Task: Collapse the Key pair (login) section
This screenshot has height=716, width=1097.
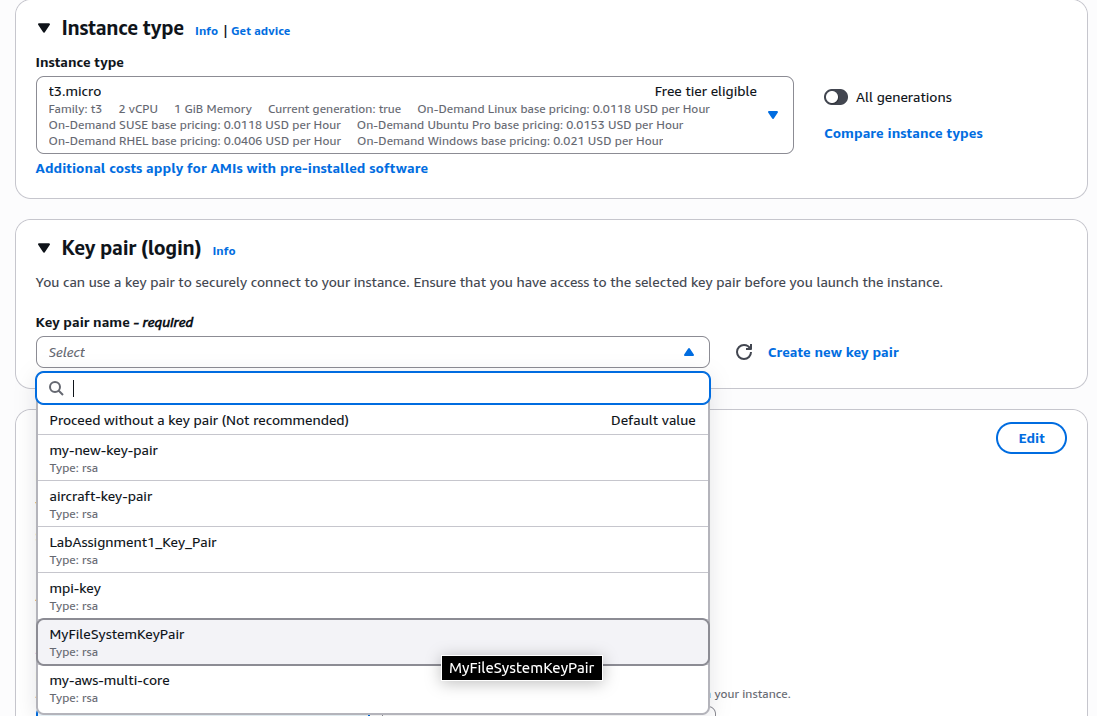Action: point(43,249)
